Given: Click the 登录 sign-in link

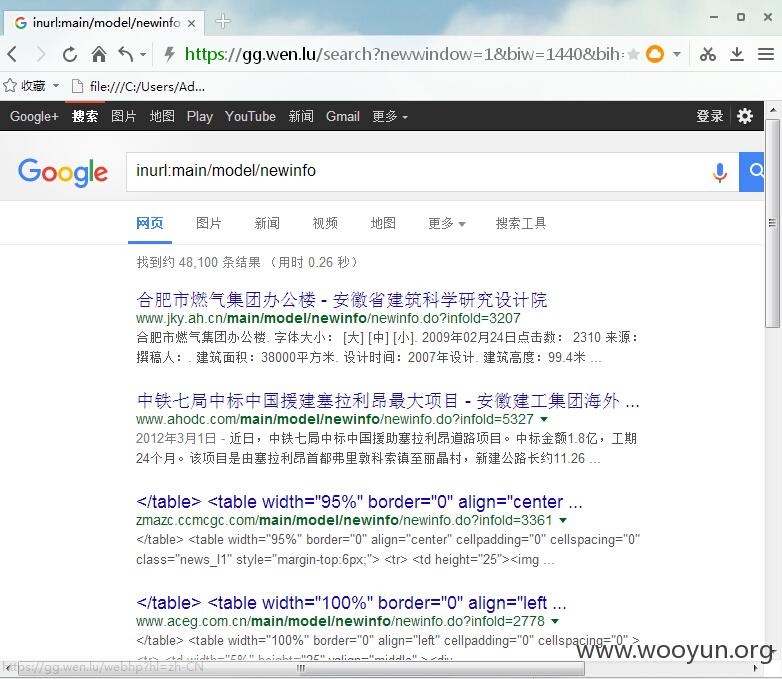Looking at the screenshot, I should 710,116.
